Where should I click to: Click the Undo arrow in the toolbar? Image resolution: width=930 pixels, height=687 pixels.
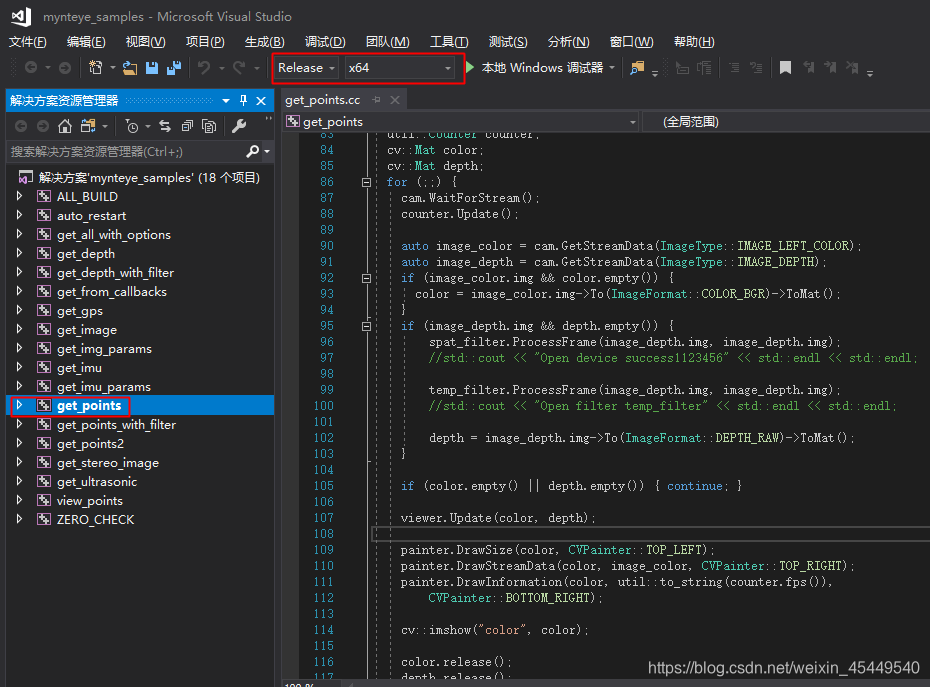[204, 68]
